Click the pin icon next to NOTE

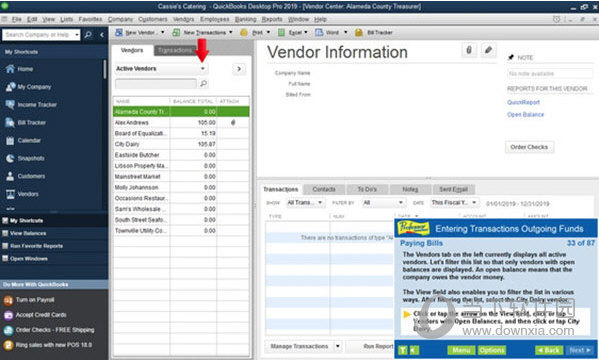[511, 57]
